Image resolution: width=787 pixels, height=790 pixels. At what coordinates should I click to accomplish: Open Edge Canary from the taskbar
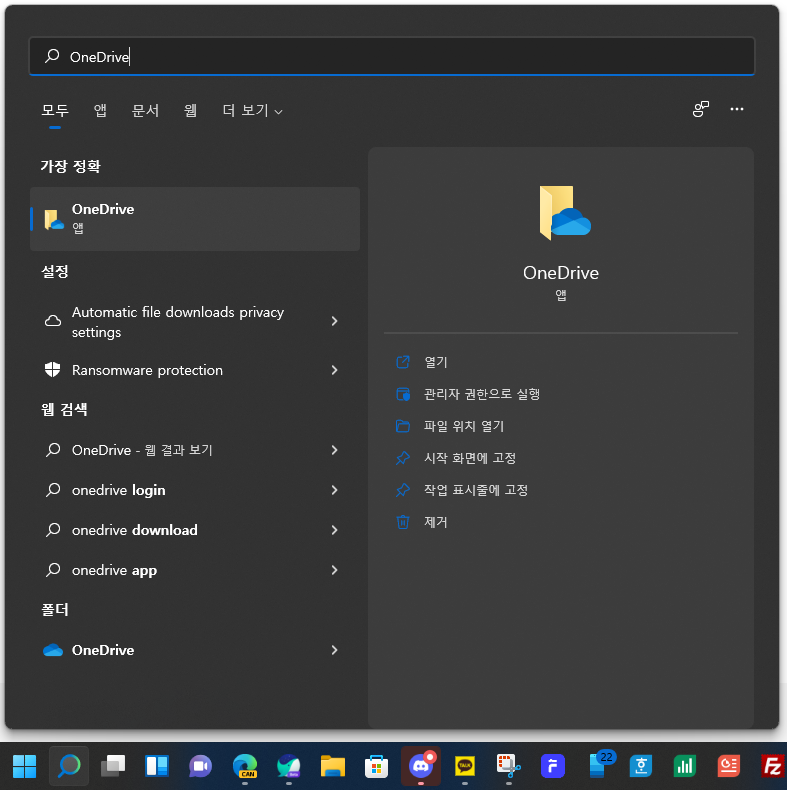pos(245,766)
